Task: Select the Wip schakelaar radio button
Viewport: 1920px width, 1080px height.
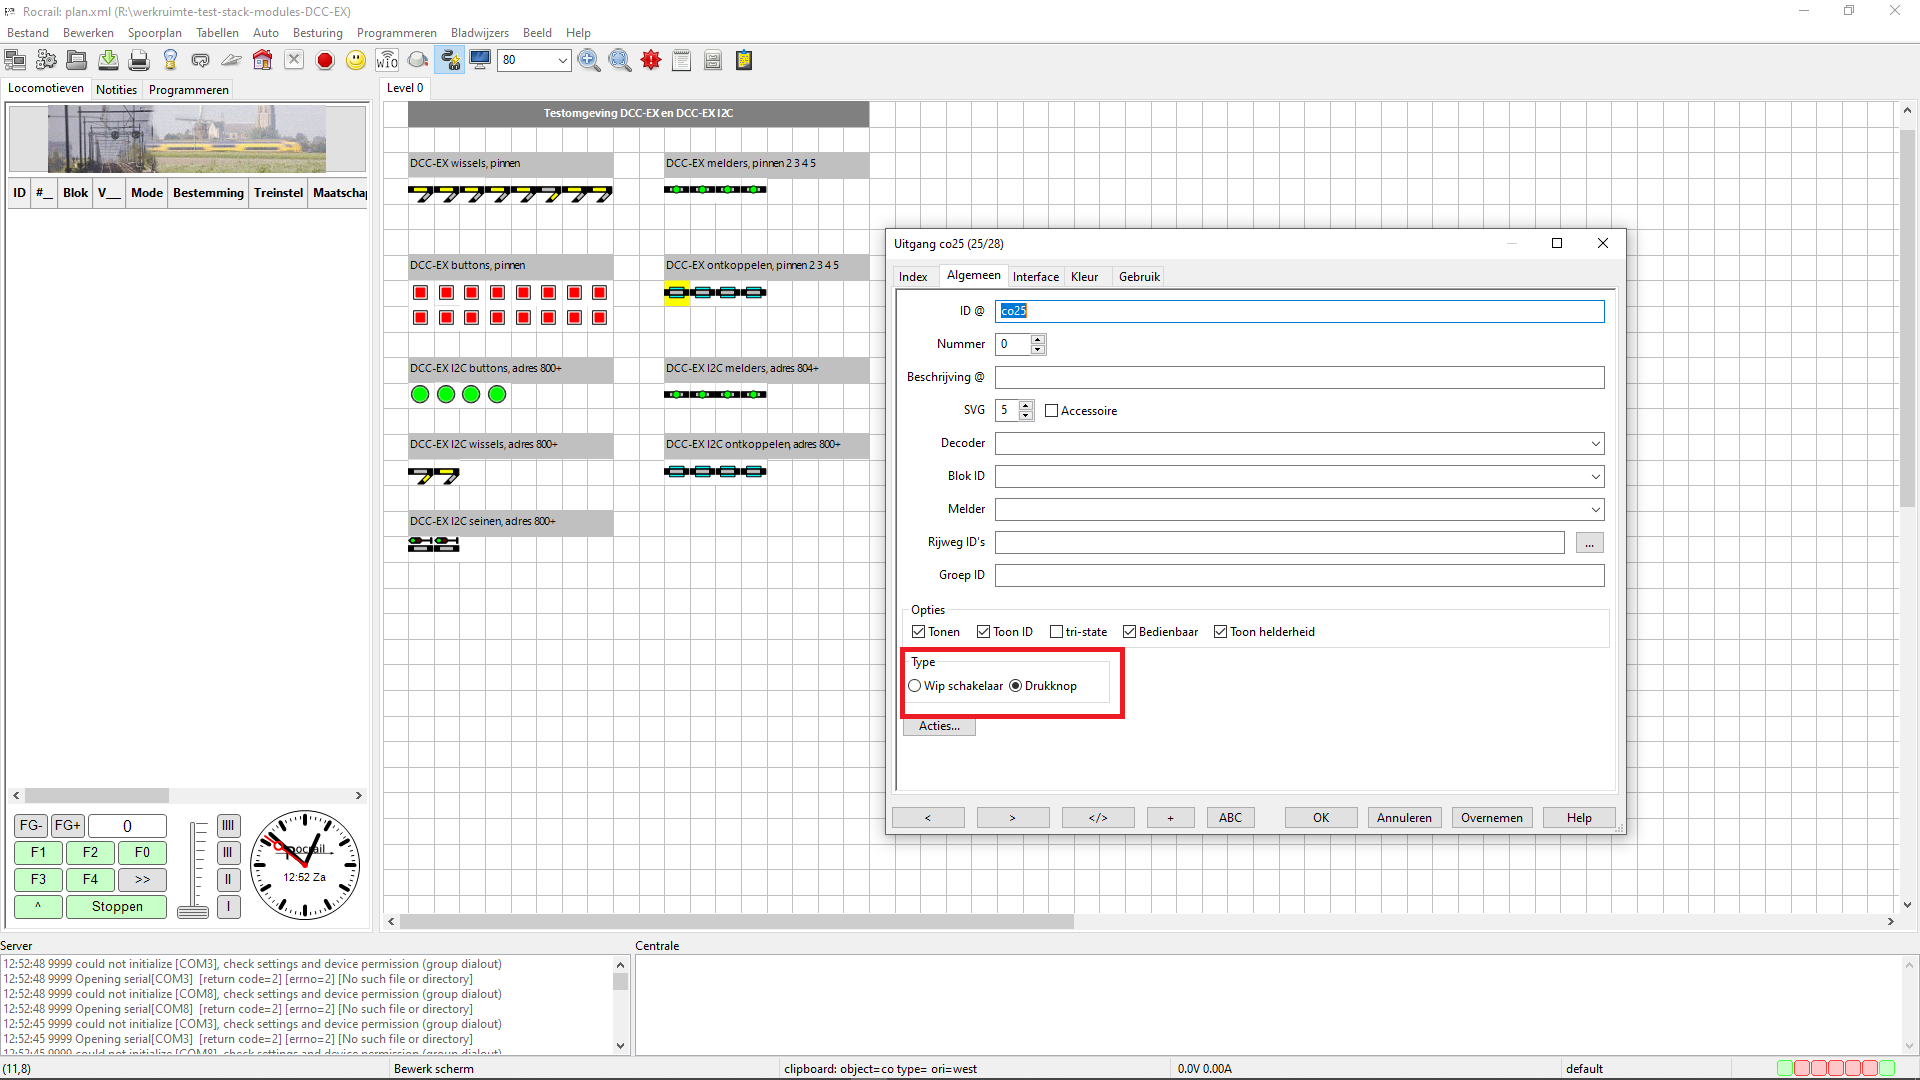Action: (x=914, y=686)
